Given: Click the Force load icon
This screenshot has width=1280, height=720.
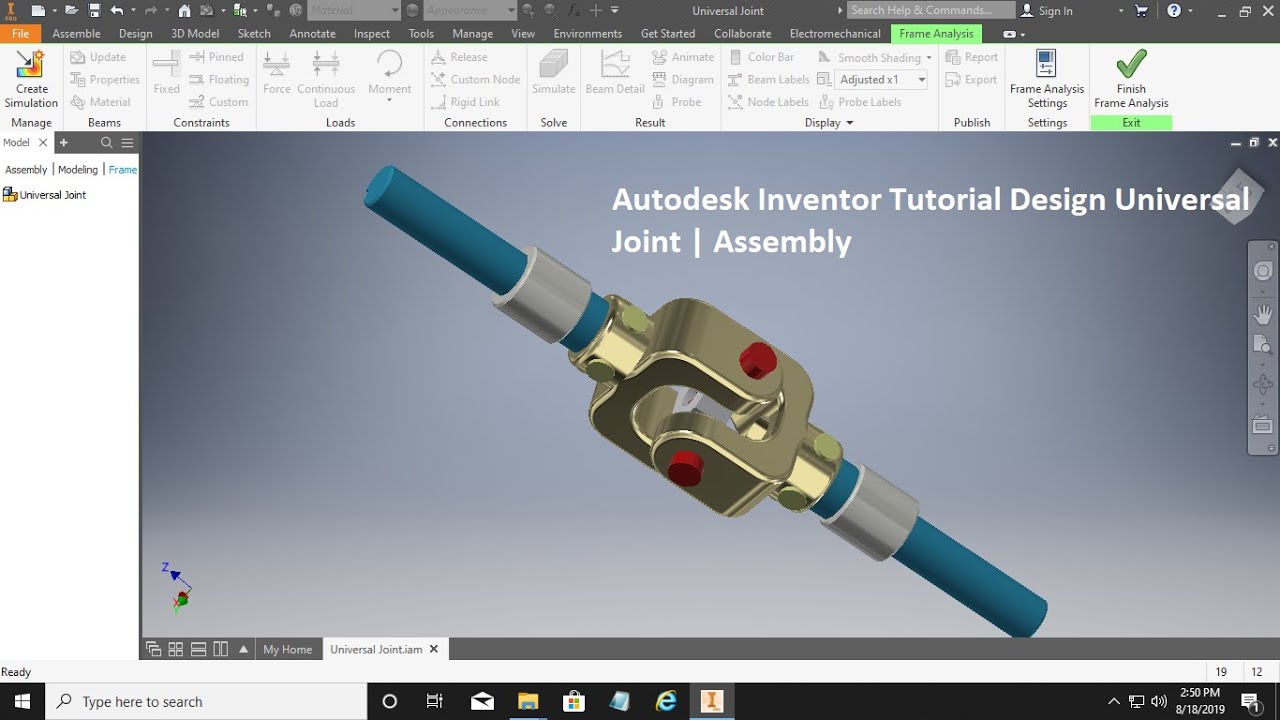Looking at the screenshot, I should 276,64.
